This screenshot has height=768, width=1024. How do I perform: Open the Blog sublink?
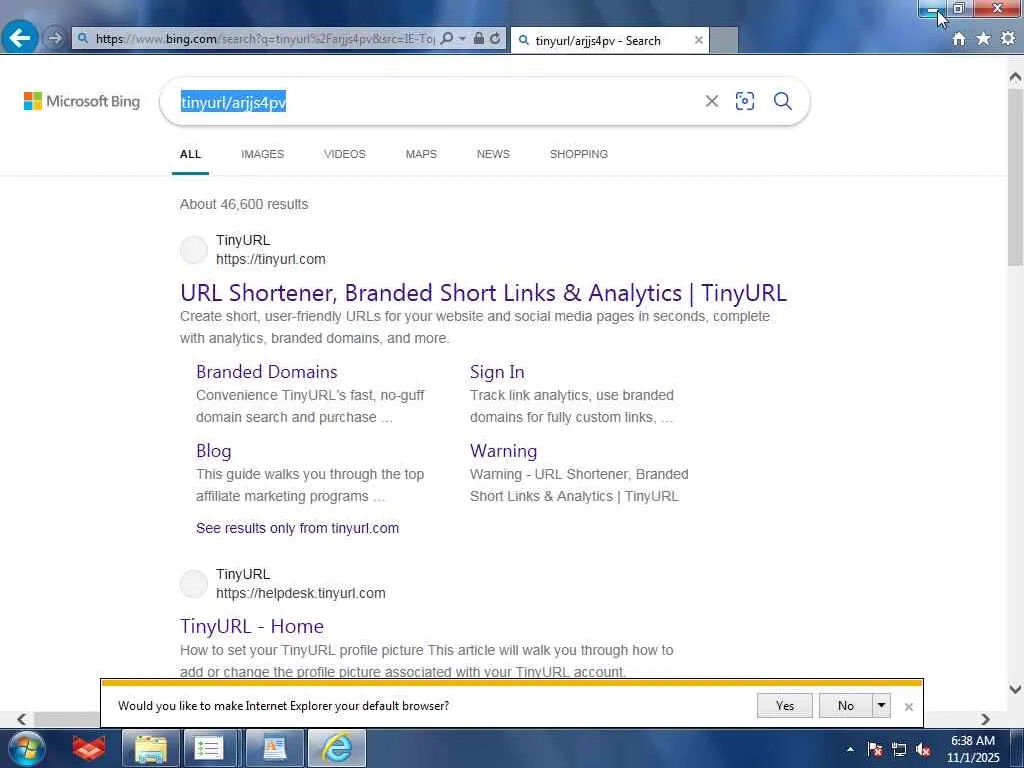[214, 451]
